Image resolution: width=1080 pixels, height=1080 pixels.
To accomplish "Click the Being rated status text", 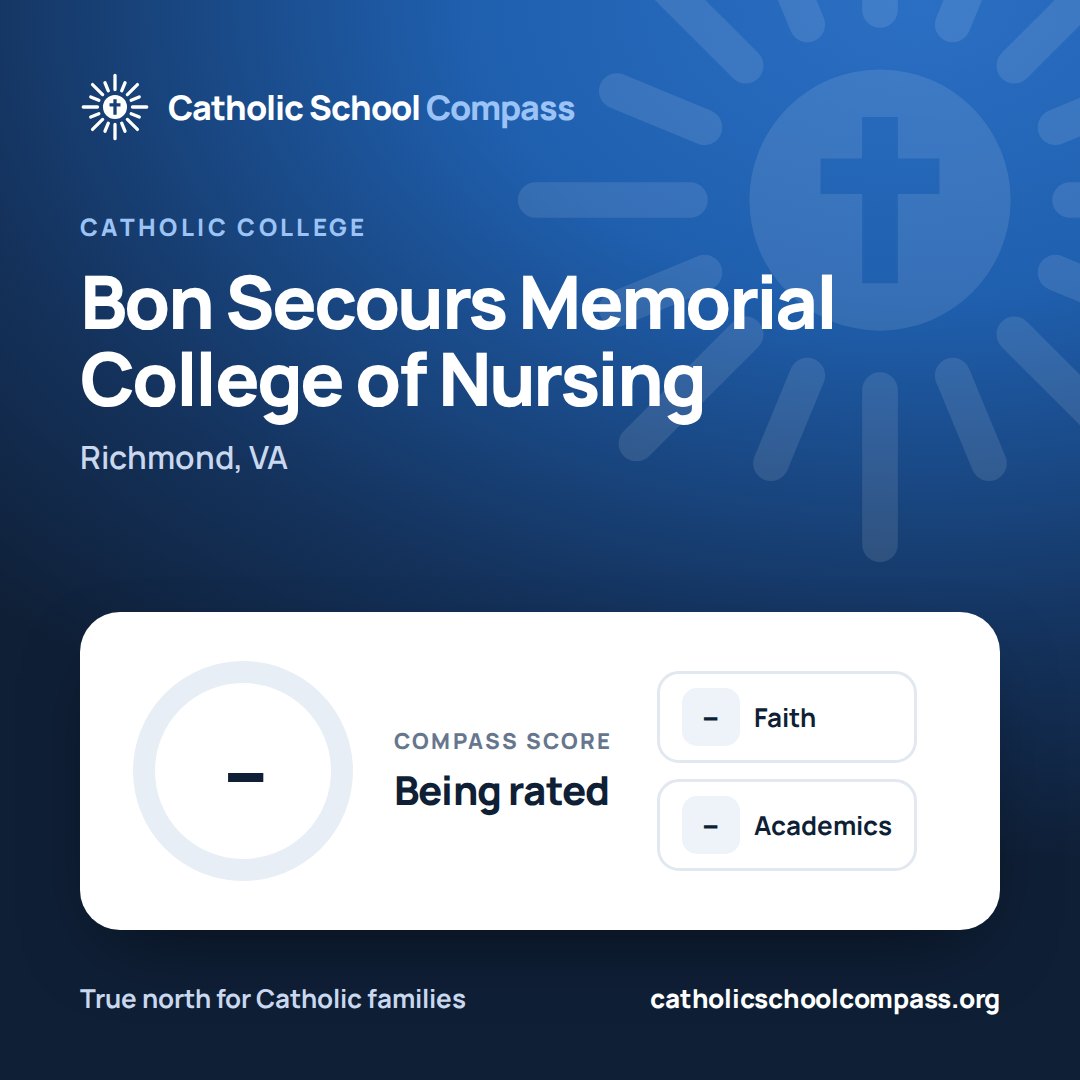I will 501,791.
